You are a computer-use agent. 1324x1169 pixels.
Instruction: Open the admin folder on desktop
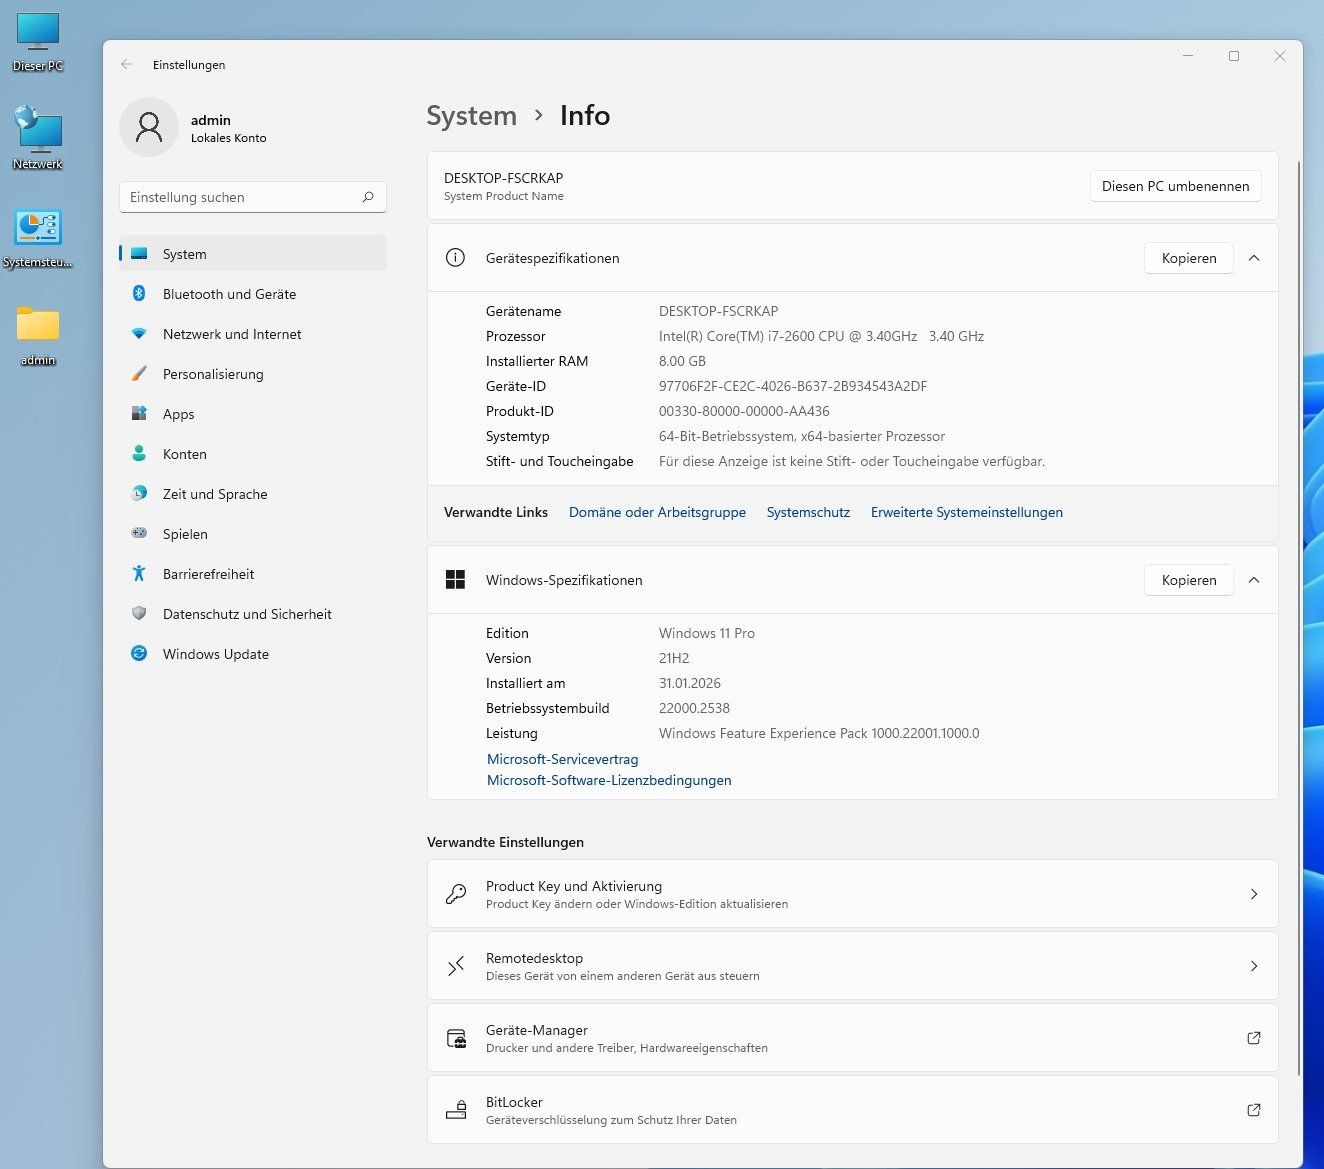coord(38,335)
